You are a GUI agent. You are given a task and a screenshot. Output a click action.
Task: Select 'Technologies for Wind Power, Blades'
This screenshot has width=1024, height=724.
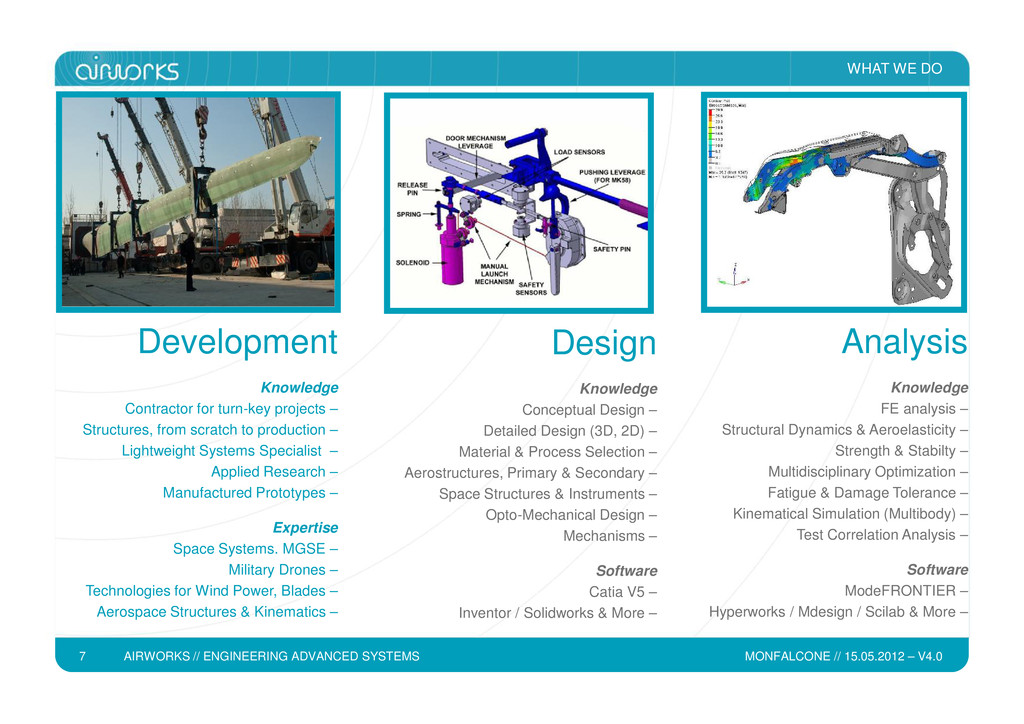pyautogui.click(x=212, y=591)
